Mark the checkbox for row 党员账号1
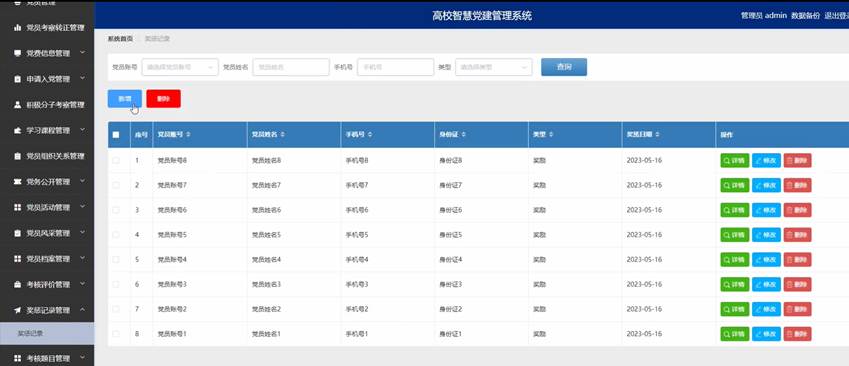This screenshot has width=849, height=366. coord(116,334)
